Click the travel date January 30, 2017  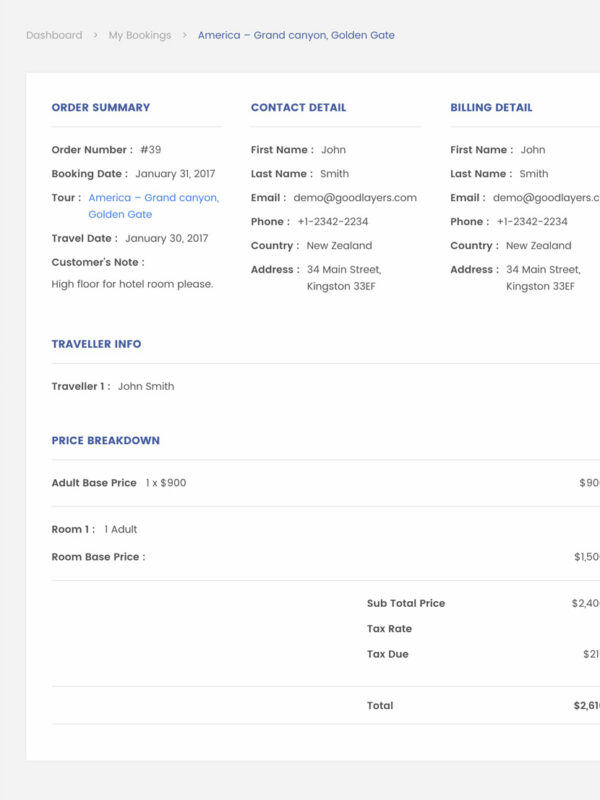point(166,239)
